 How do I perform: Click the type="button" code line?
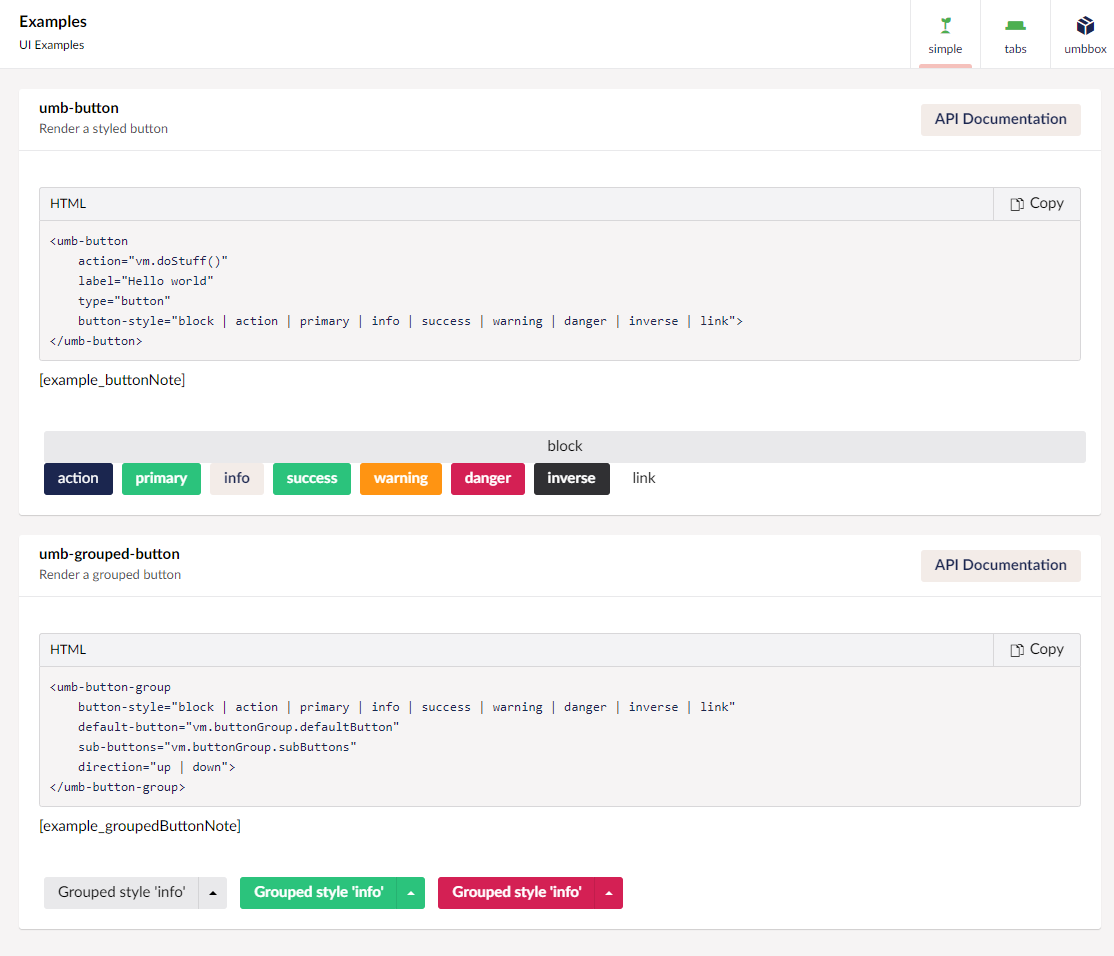click(124, 301)
